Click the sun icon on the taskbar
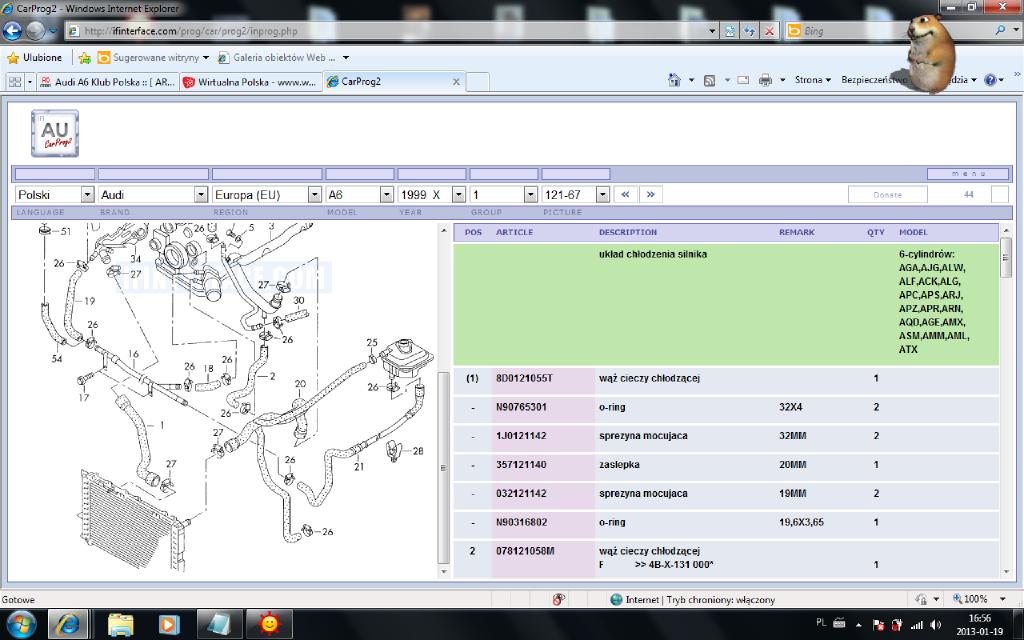 268,625
